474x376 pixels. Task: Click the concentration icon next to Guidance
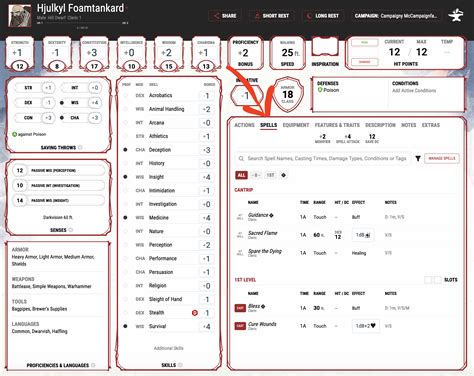(x=271, y=215)
